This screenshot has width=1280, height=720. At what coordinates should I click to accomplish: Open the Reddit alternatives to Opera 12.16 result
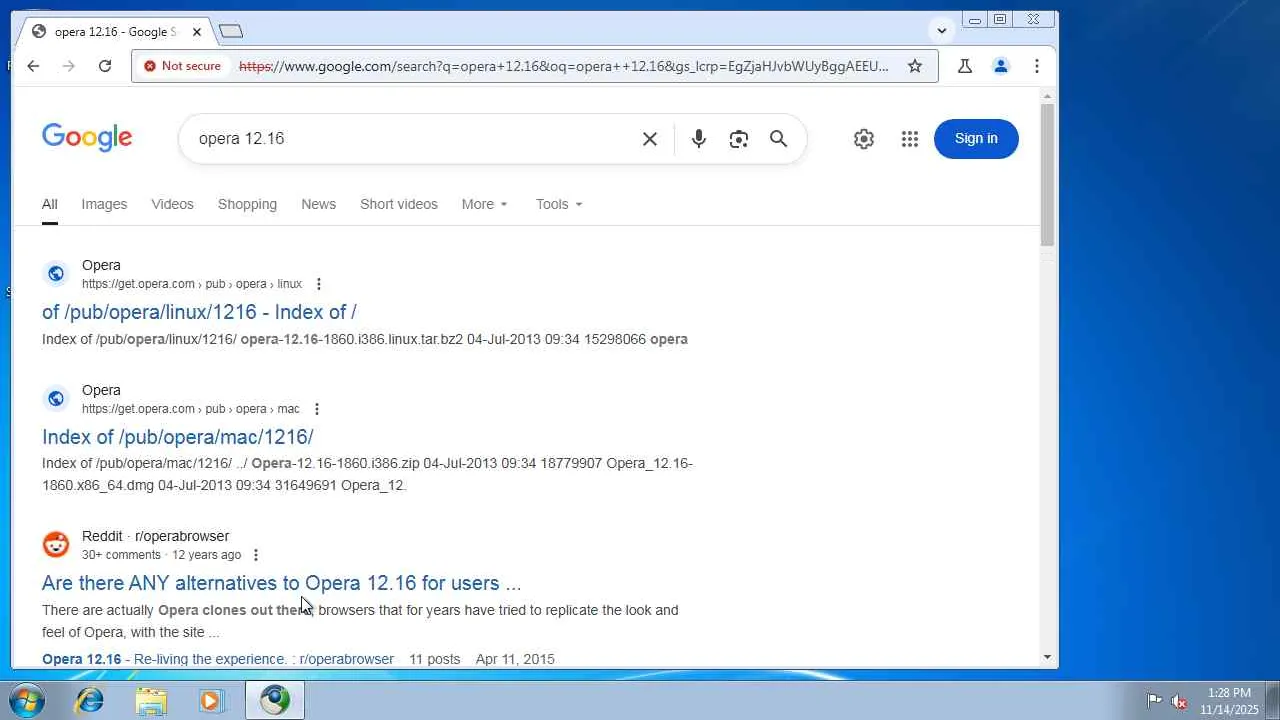pos(281,583)
